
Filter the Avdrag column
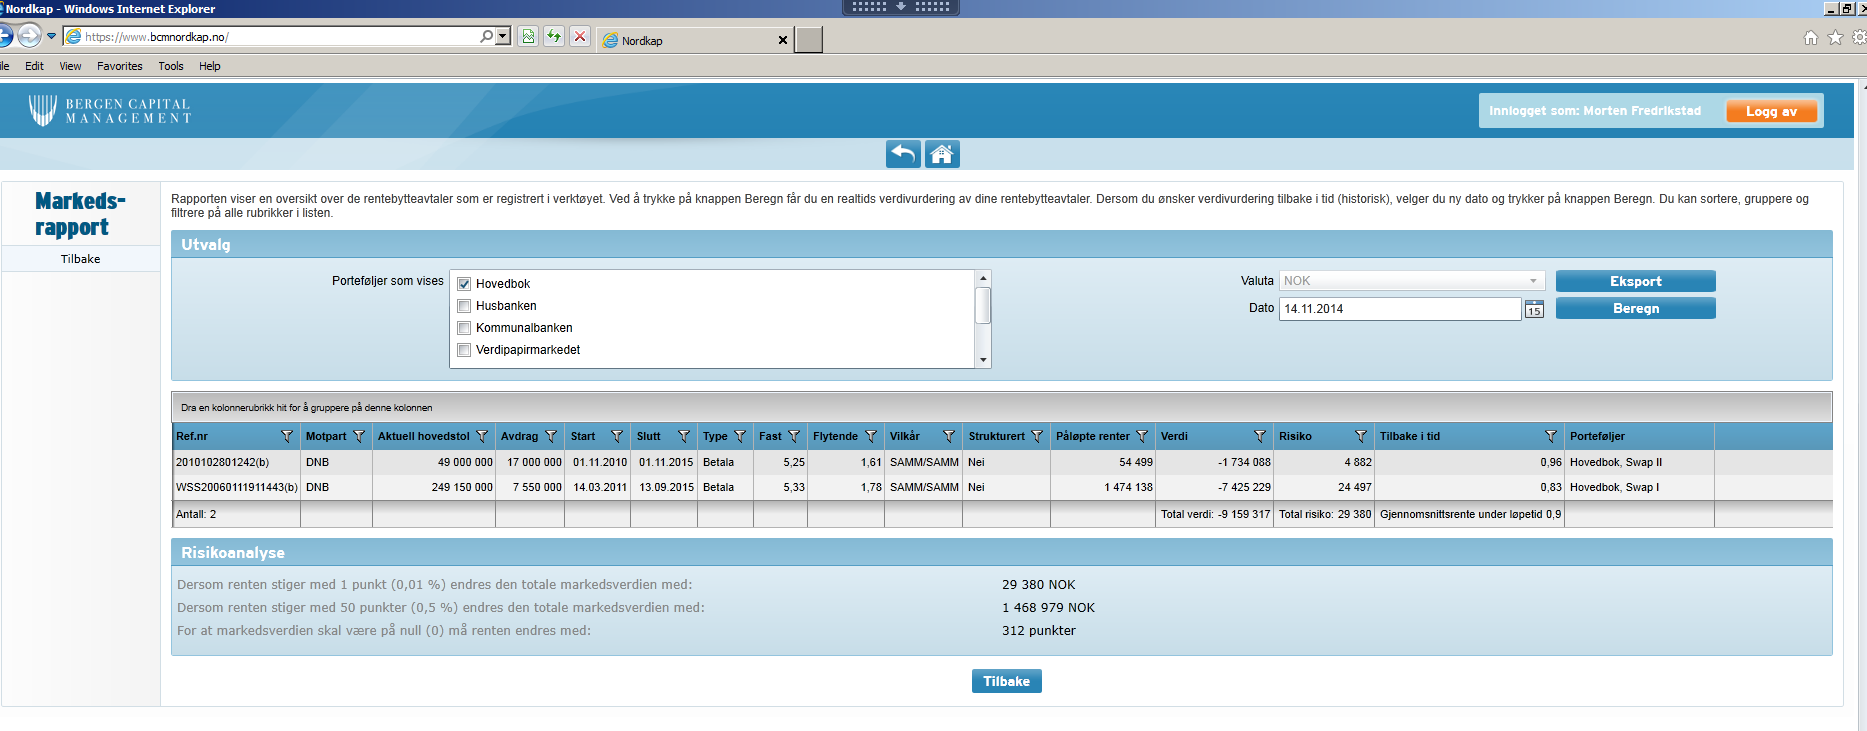tap(551, 436)
